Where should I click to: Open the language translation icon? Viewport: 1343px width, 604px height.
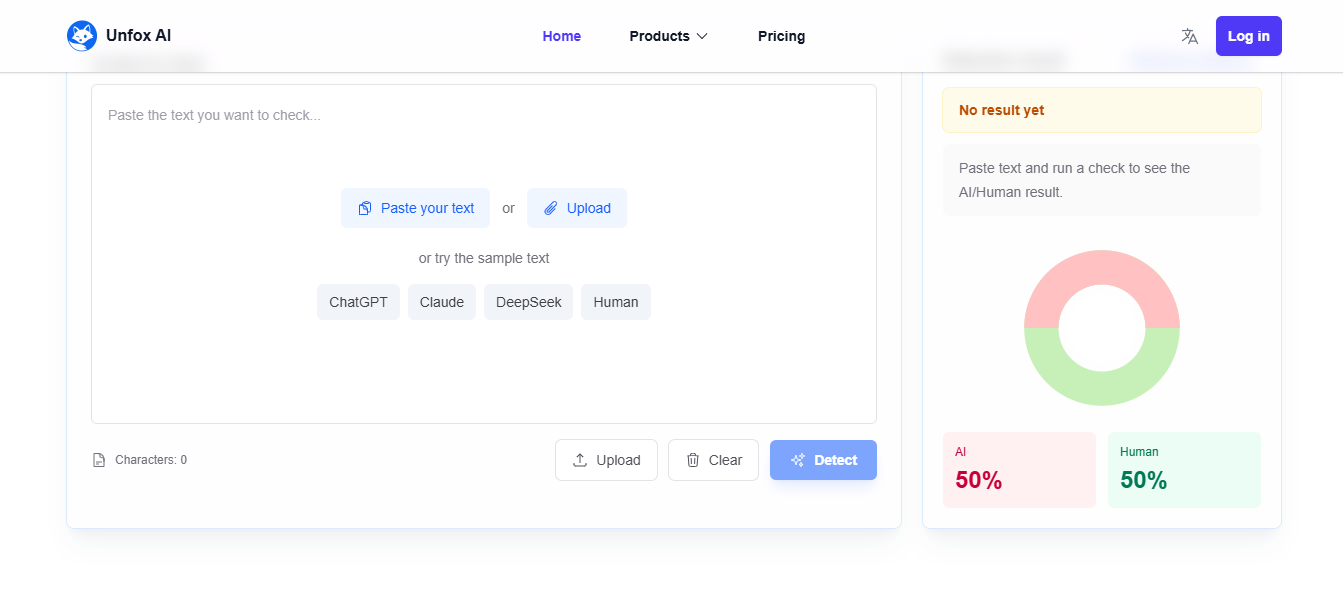coord(1189,36)
